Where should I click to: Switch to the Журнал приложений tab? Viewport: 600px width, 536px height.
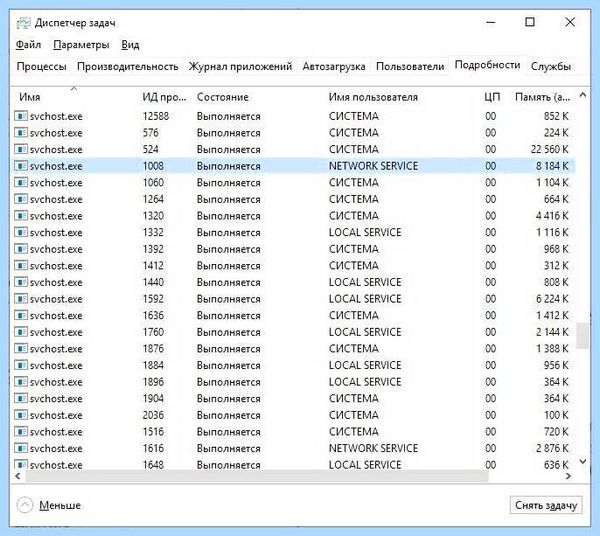click(x=240, y=67)
